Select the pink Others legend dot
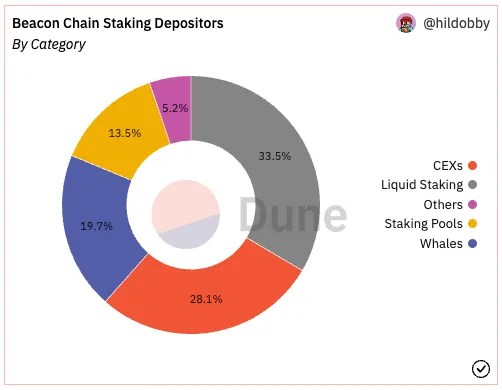 click(472, 204)
